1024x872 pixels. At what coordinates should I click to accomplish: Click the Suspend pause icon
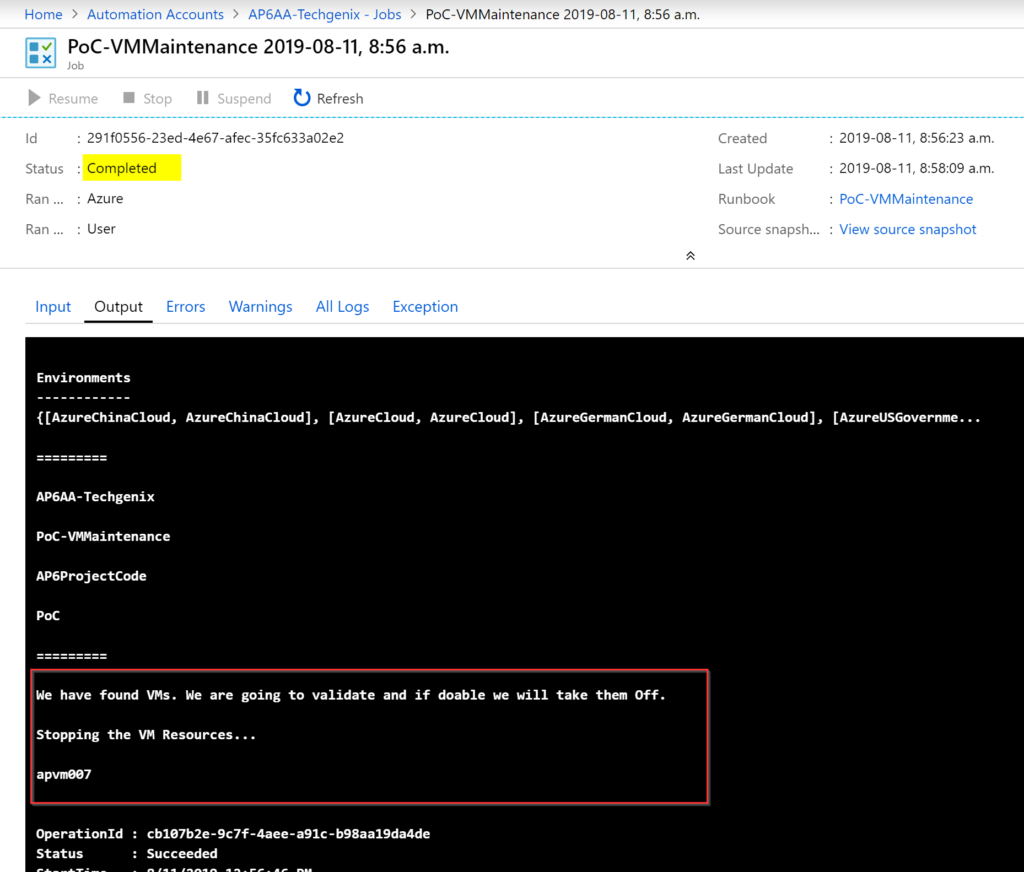pyautogui.click(x=202, y=98)
